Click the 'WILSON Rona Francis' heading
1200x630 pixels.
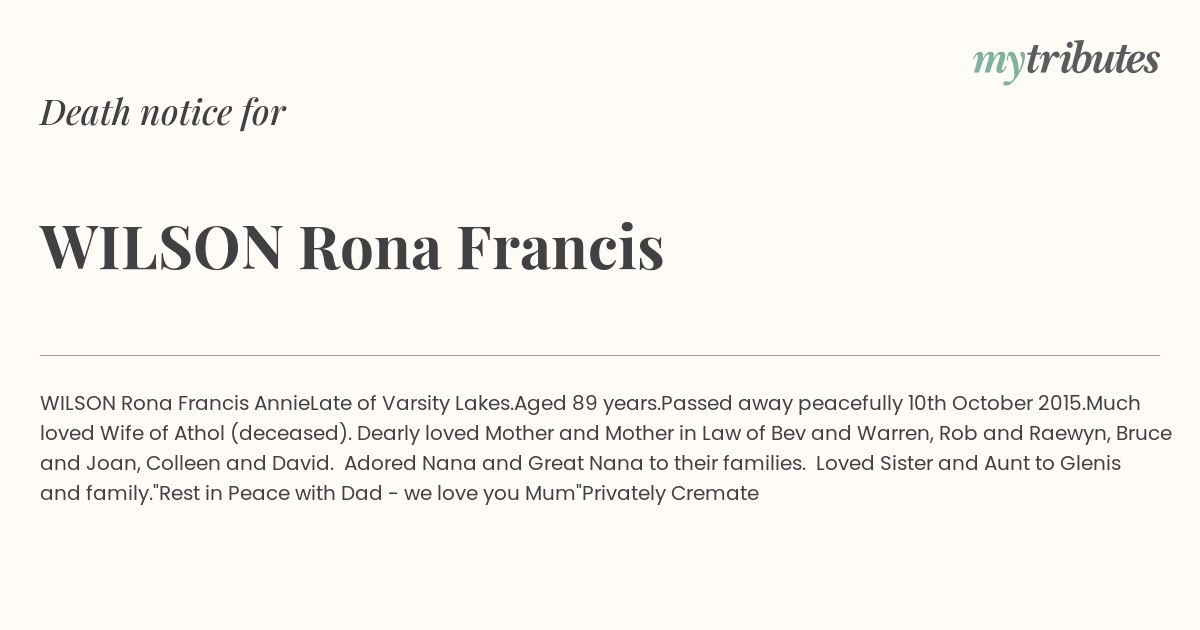pyautogui.click(x=352, y=247)
